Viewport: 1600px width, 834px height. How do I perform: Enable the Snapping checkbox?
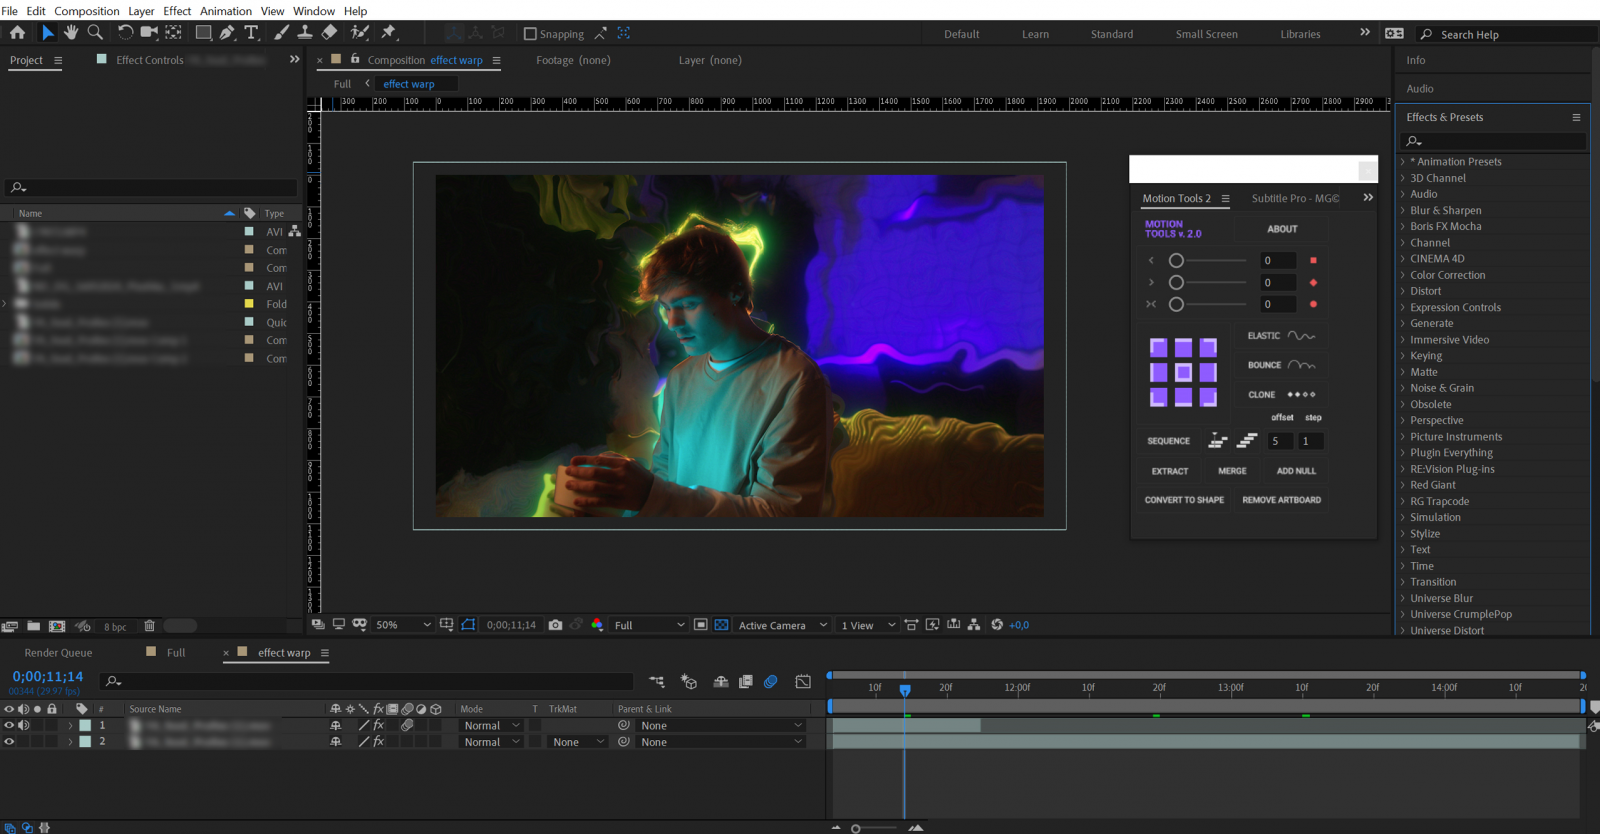coord(531,34)
